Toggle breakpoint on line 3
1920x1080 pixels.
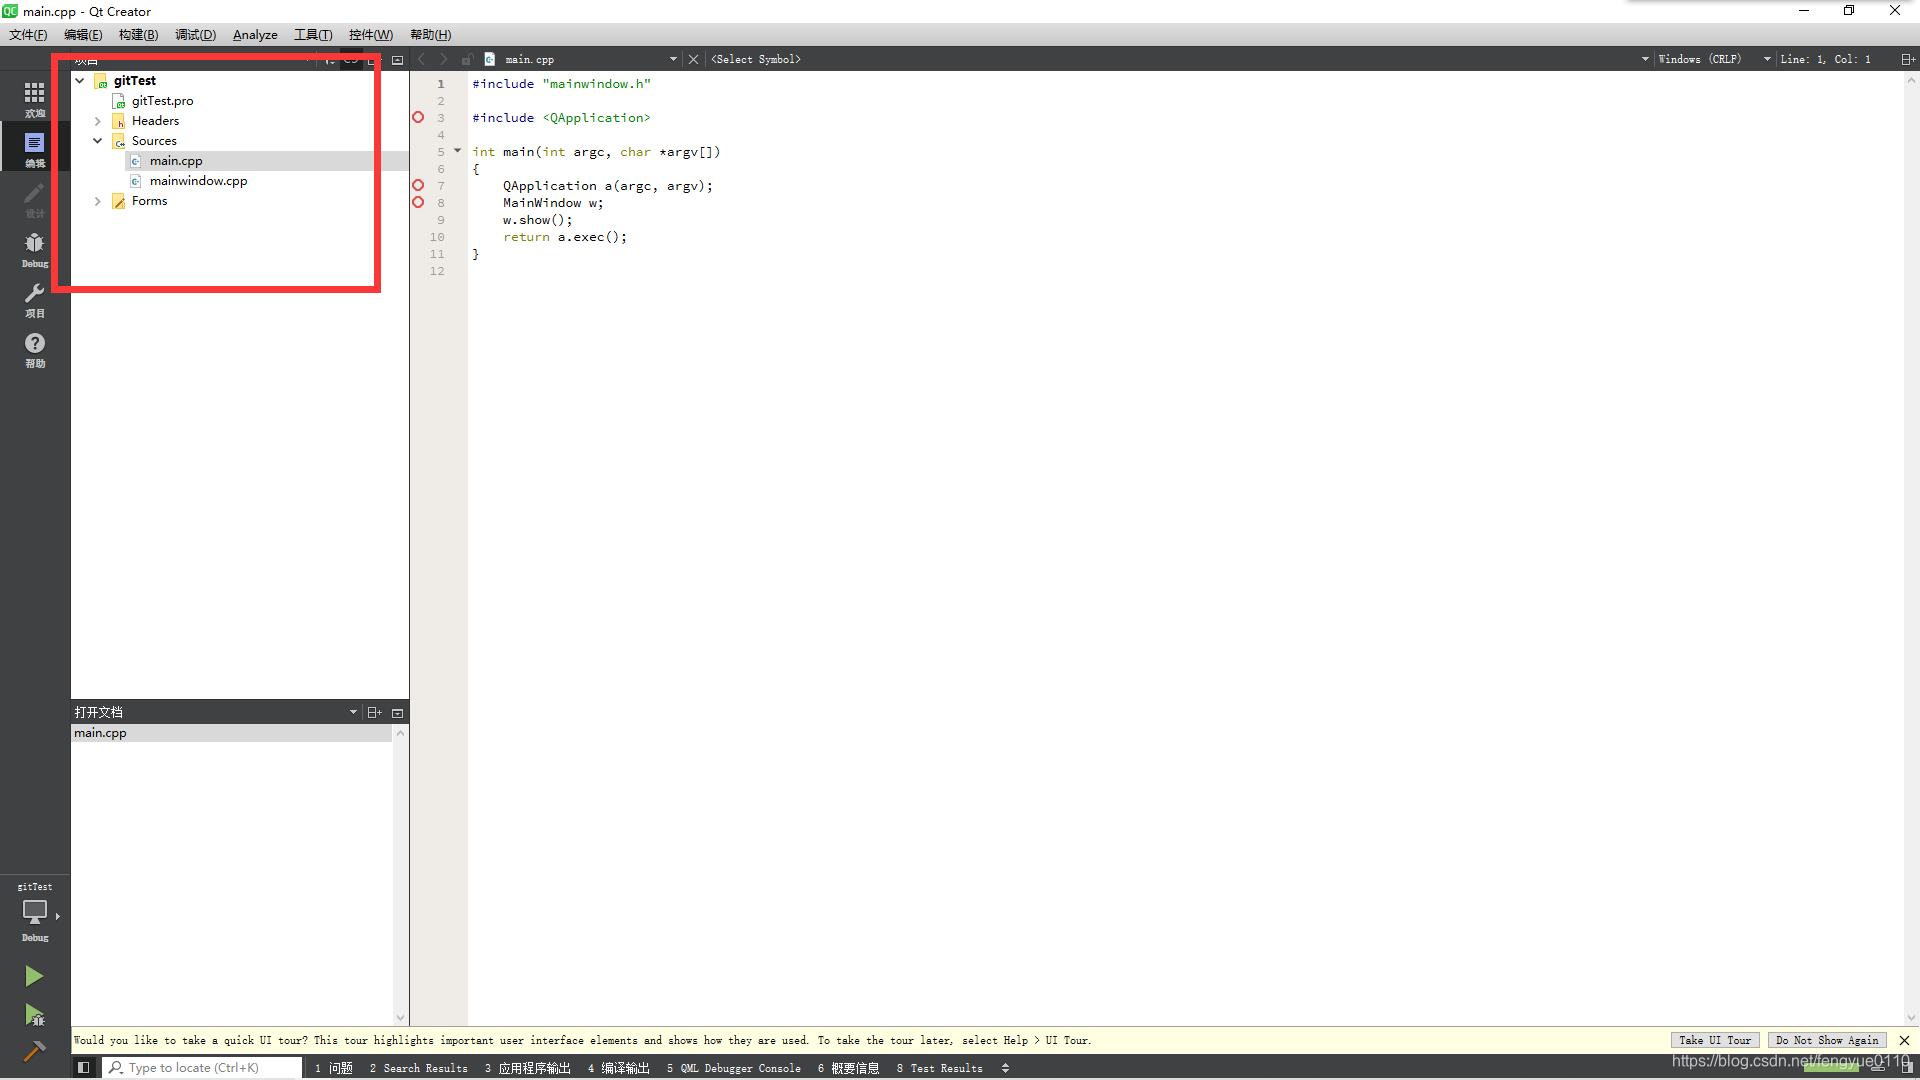[x=418, y=118]
